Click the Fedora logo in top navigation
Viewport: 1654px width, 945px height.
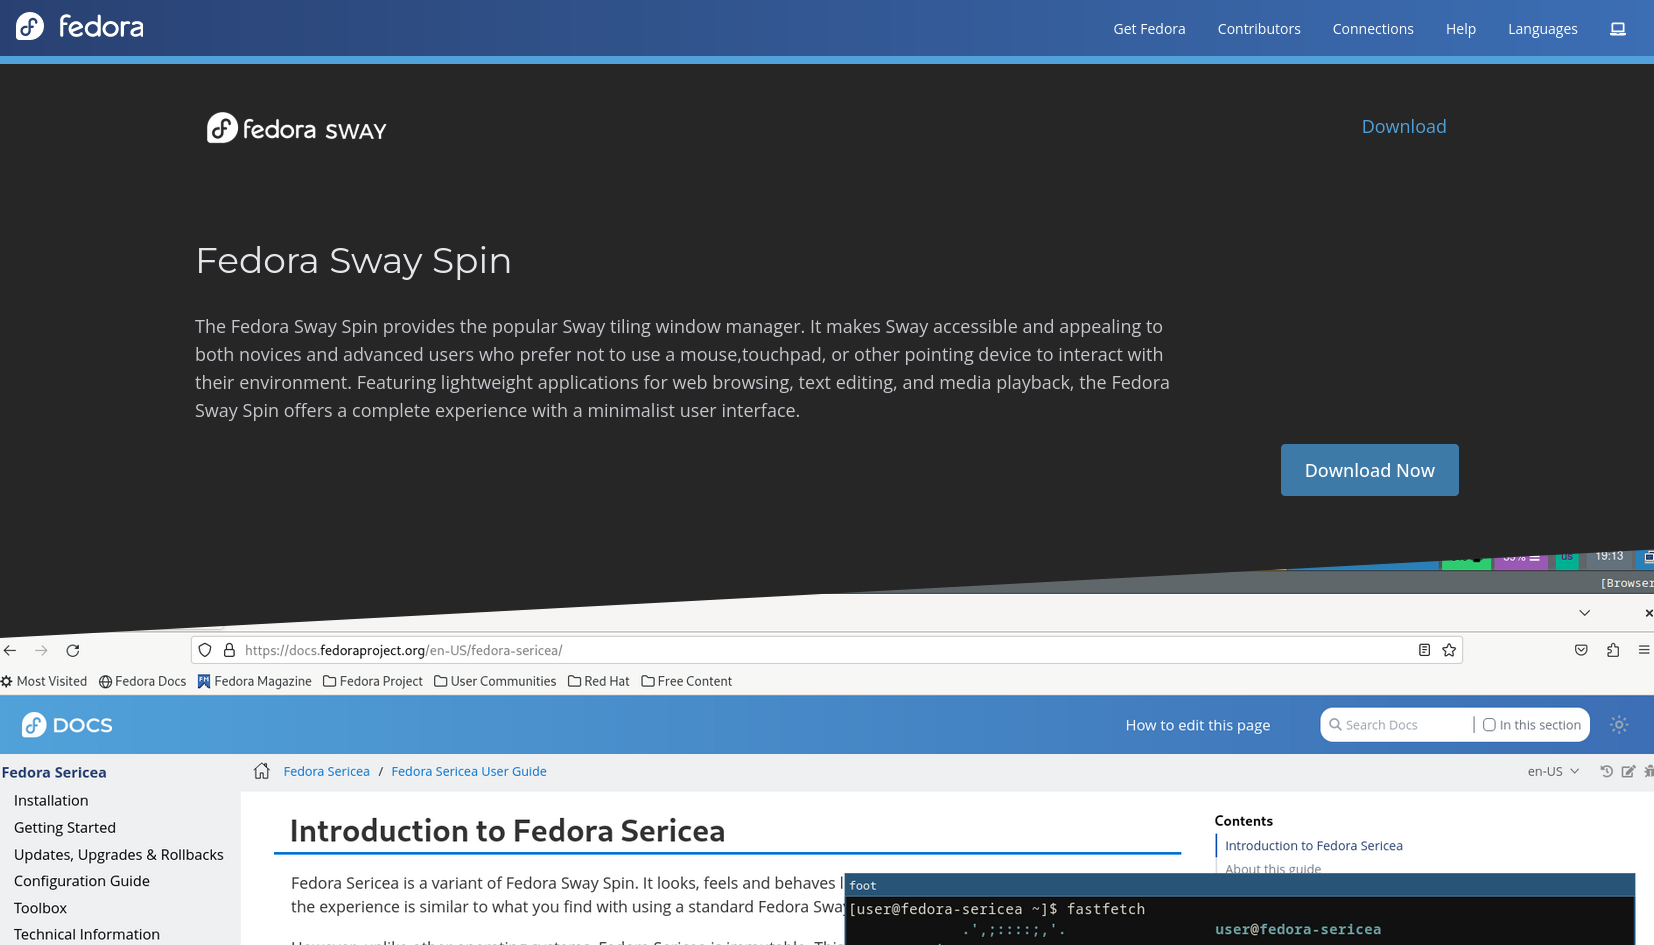(x=80, y=27)
